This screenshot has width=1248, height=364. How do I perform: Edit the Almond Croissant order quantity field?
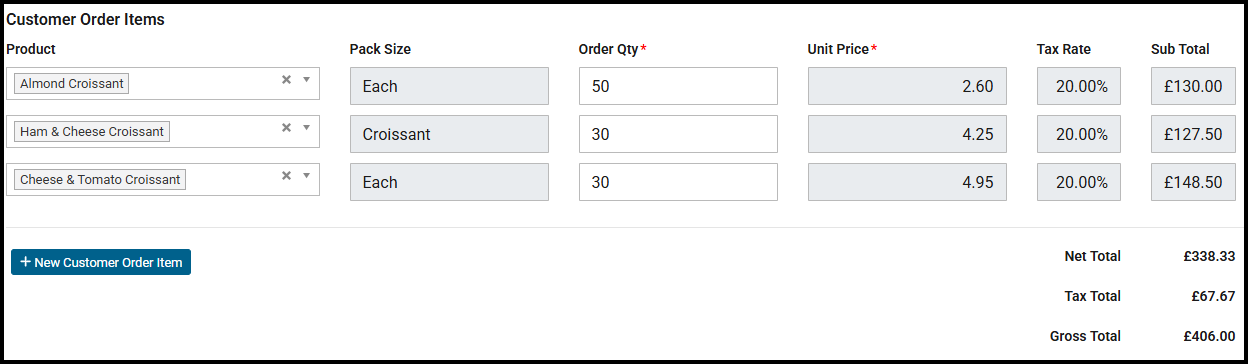point(678,86)
